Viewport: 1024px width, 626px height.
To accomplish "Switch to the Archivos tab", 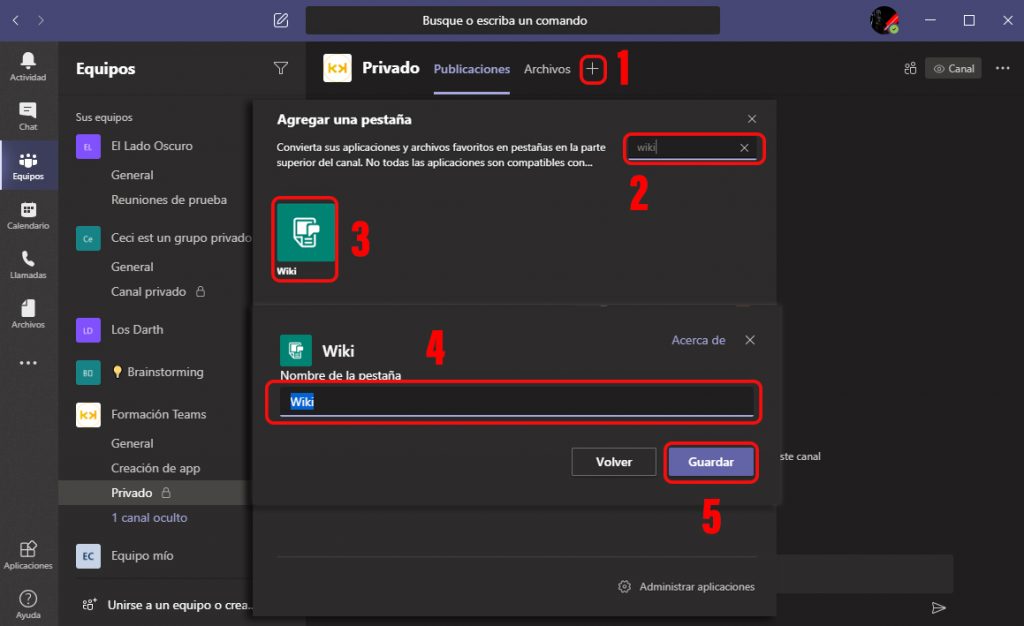I will coord(547,69).
